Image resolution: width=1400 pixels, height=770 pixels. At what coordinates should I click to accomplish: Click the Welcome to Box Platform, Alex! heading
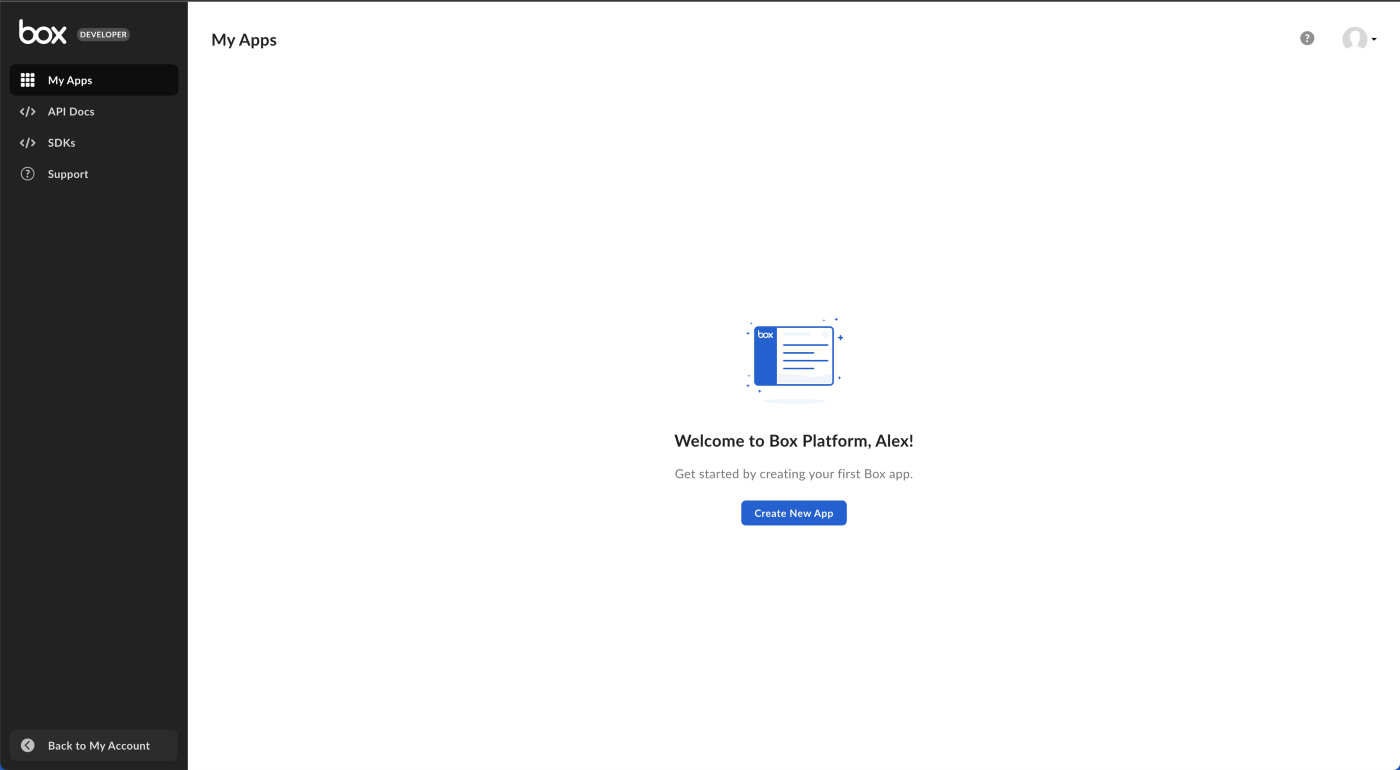coord(794,441)
